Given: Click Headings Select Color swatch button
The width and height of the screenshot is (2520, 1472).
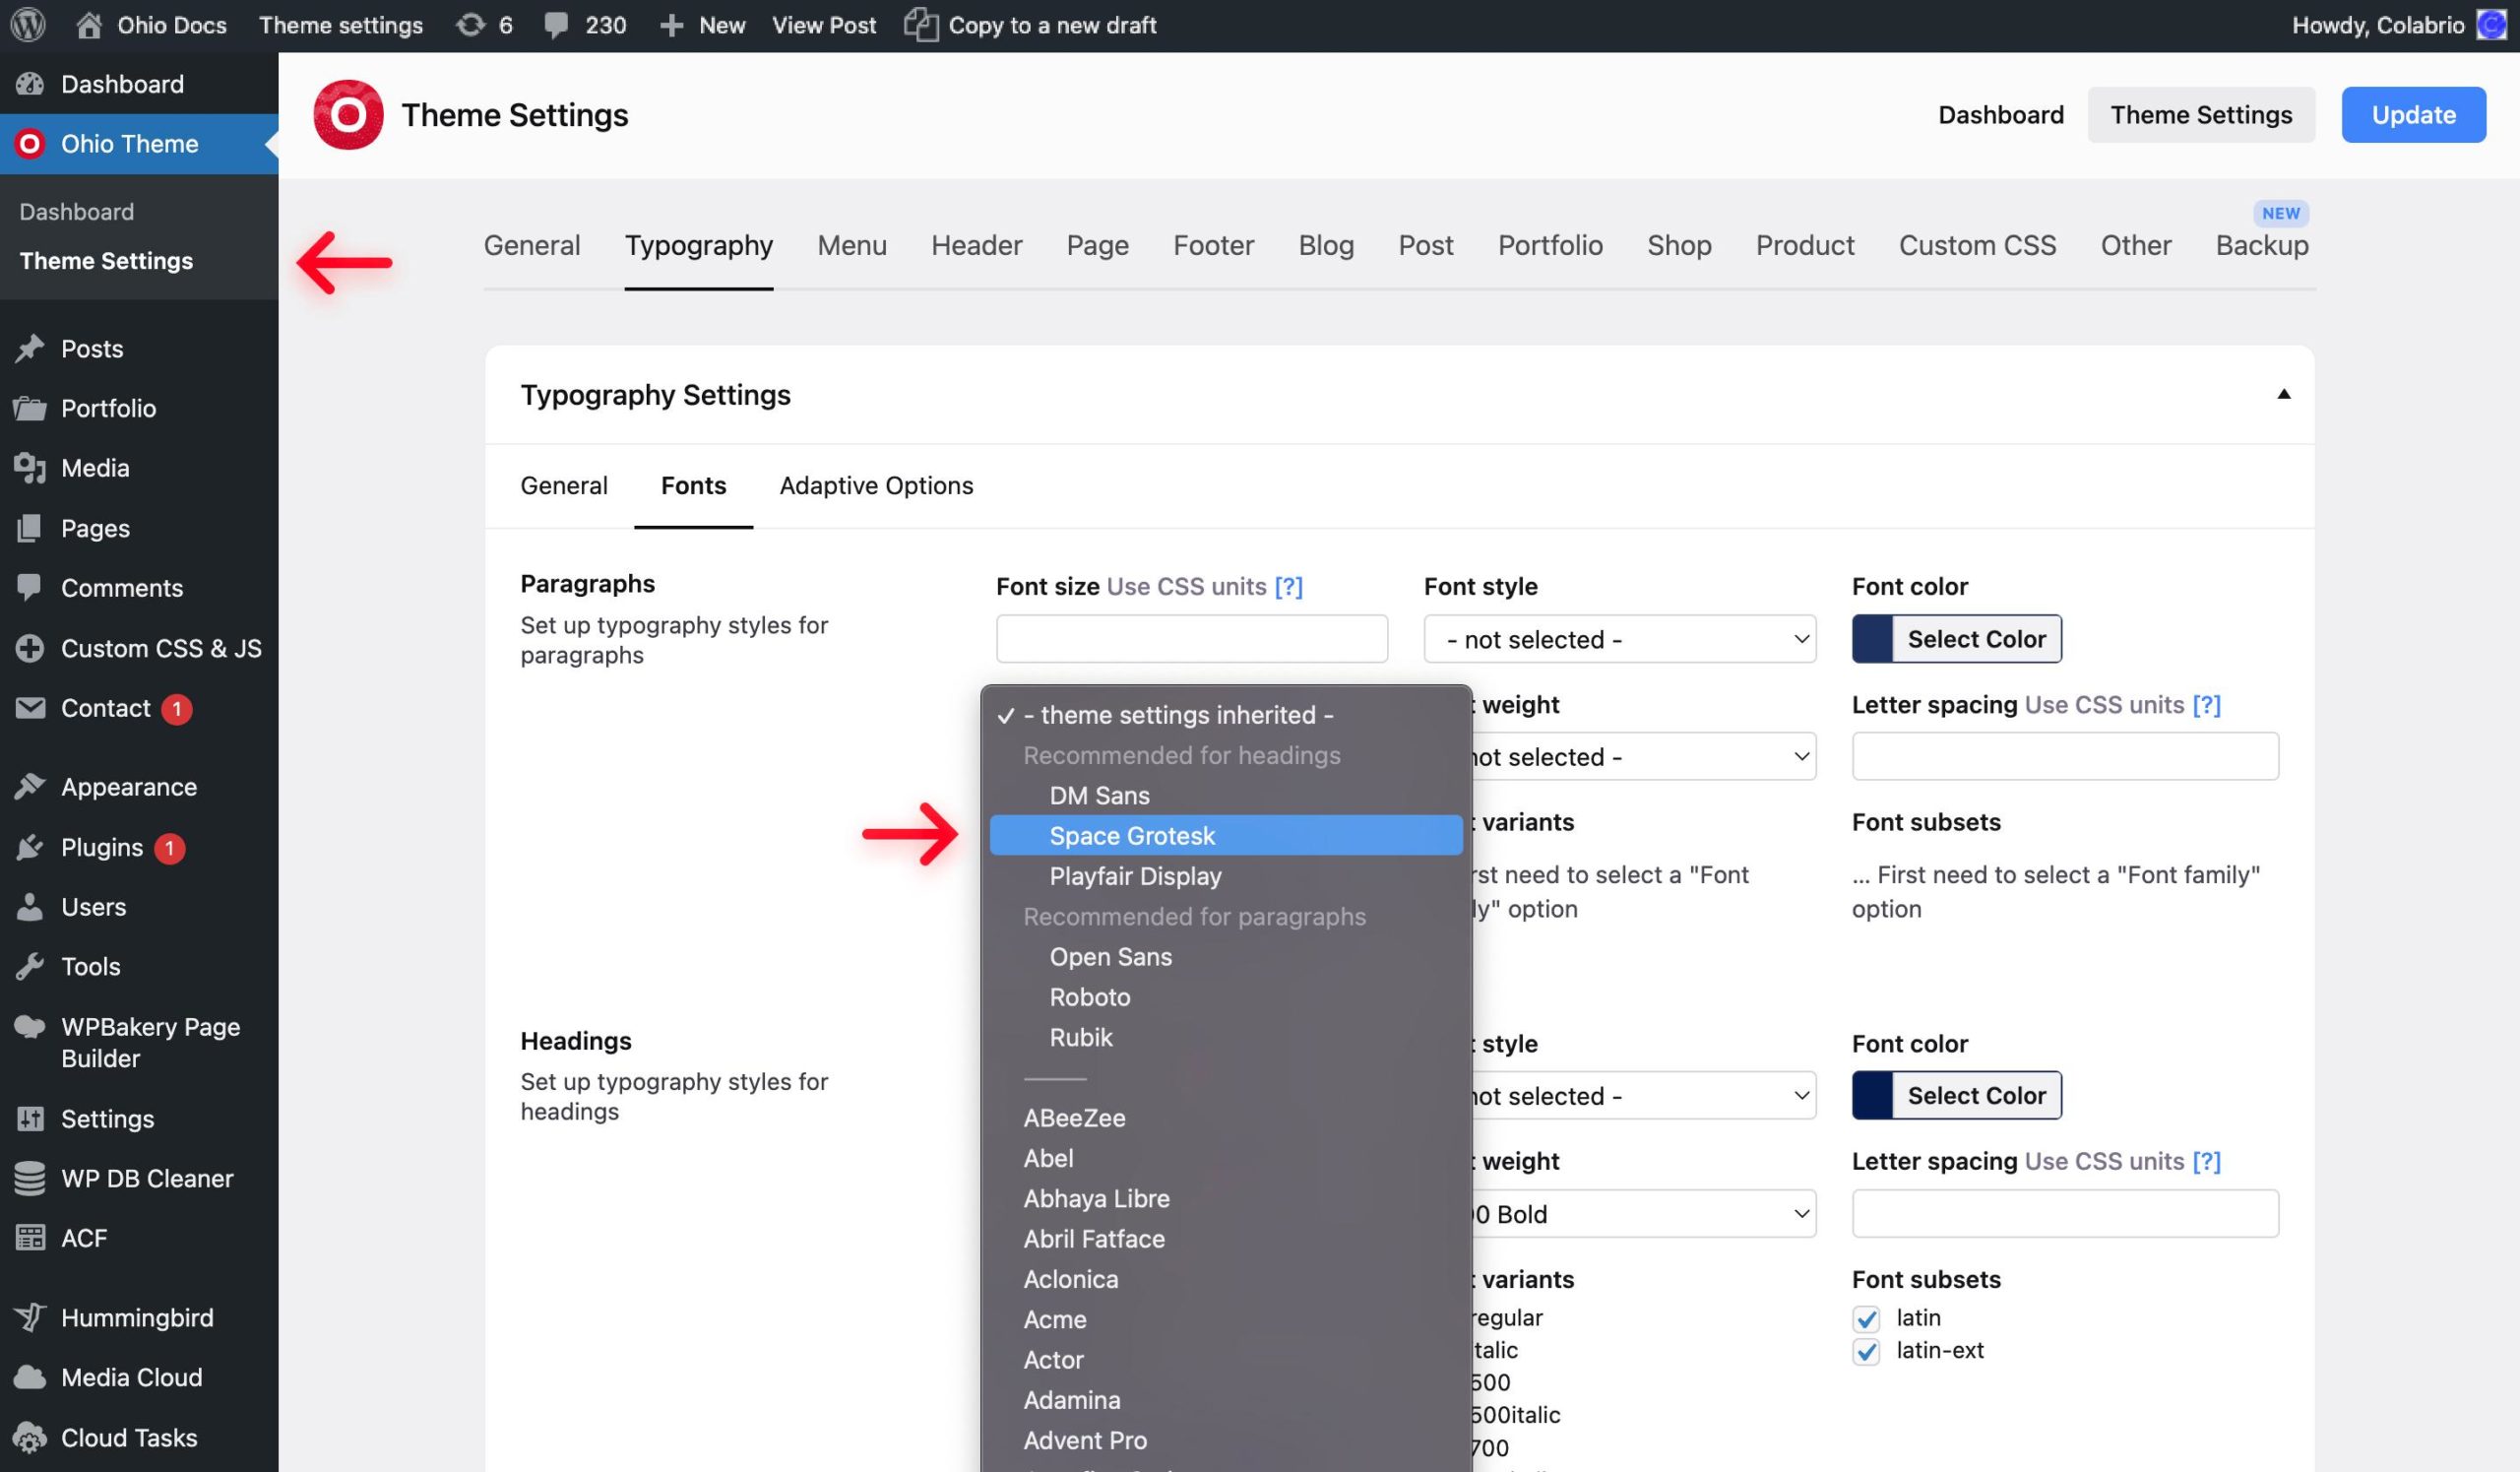Looking at the screenshot, I should pyautogui.click(x=1956, y=1096).
